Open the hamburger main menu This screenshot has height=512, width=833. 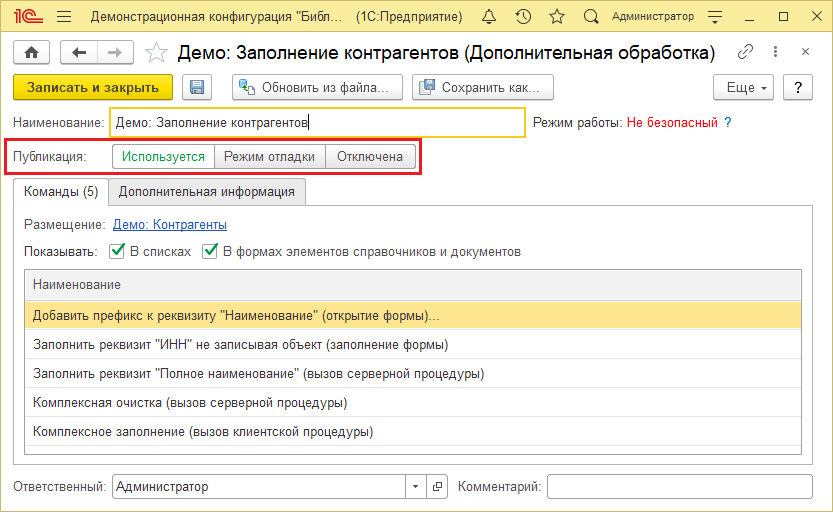point(64,17)
